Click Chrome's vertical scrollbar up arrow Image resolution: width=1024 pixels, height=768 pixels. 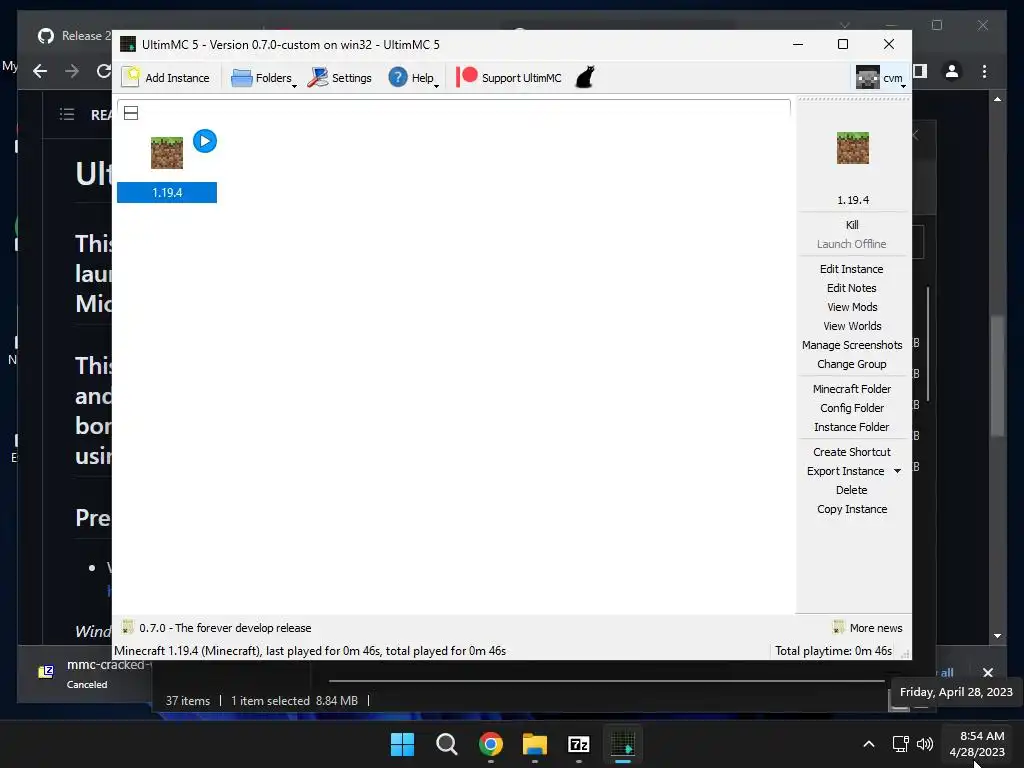click(997, 99)
